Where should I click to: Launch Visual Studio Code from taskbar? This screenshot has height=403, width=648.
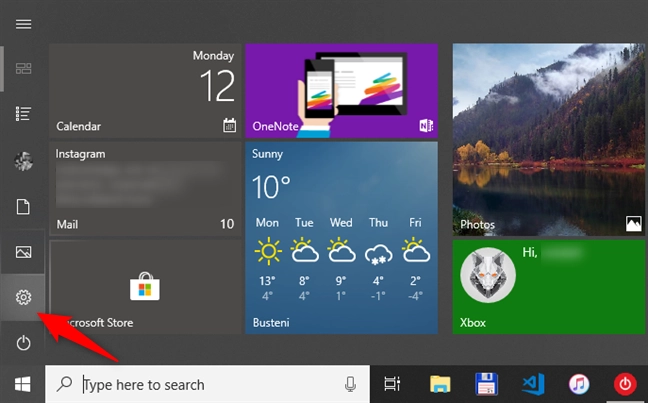coord(533,384)
